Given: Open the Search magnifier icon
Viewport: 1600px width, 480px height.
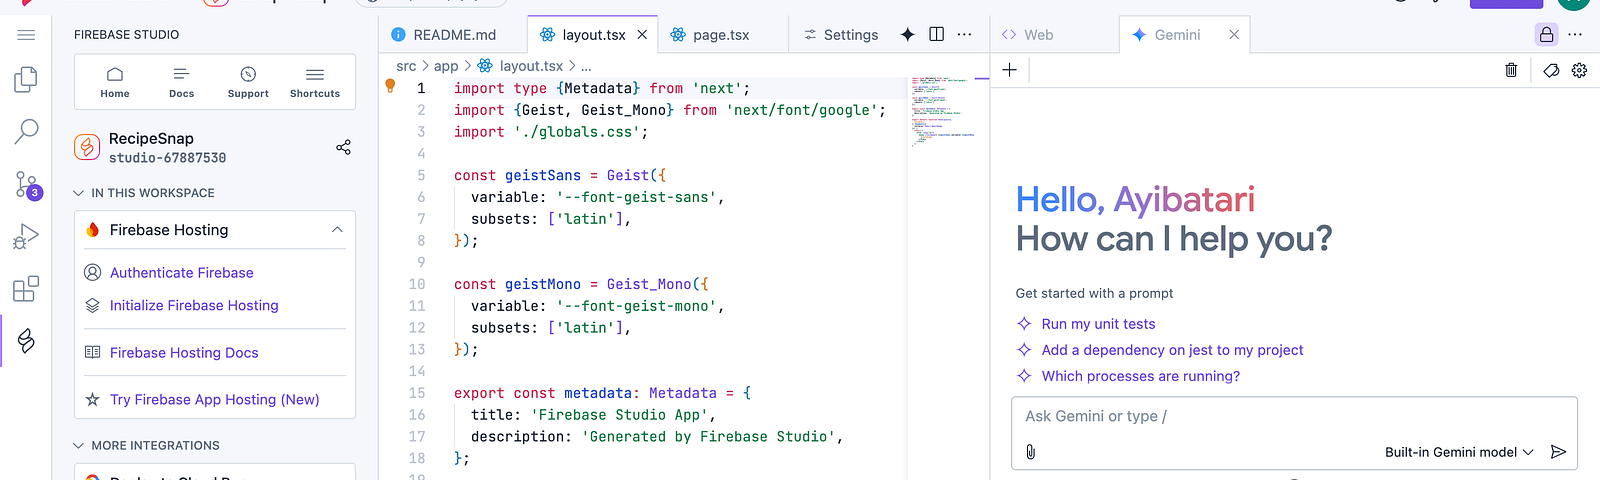Looking at the screenshot, I should pos(26,131).
